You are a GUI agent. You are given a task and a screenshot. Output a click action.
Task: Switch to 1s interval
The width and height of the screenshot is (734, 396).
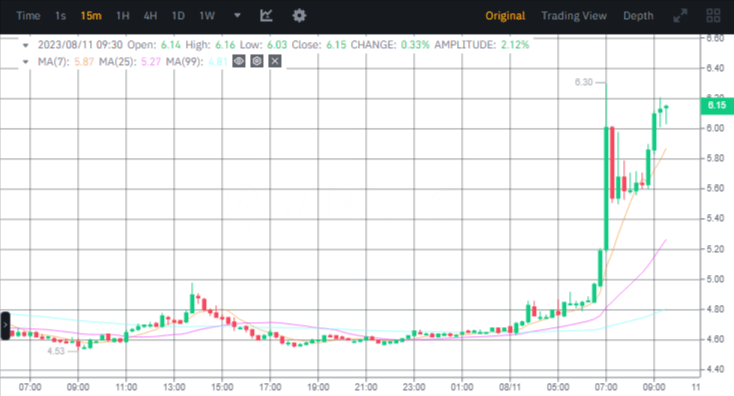(x=60, y=16)
